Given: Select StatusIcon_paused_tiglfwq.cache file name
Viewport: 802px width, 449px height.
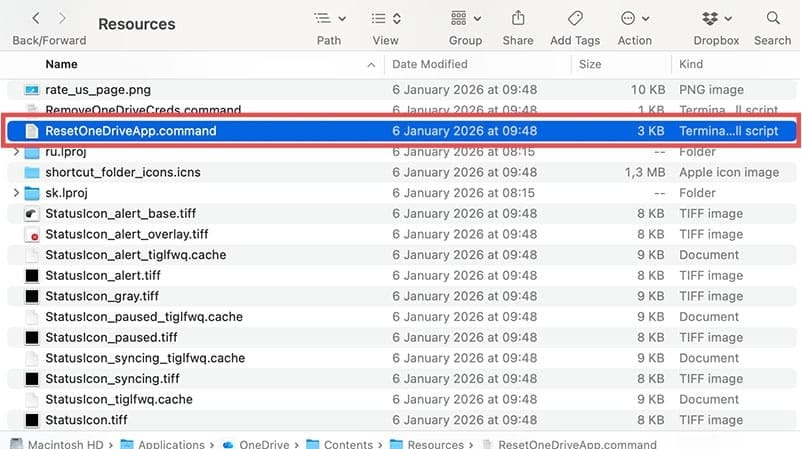Looking at the screenshot, I should click(144, 317).
